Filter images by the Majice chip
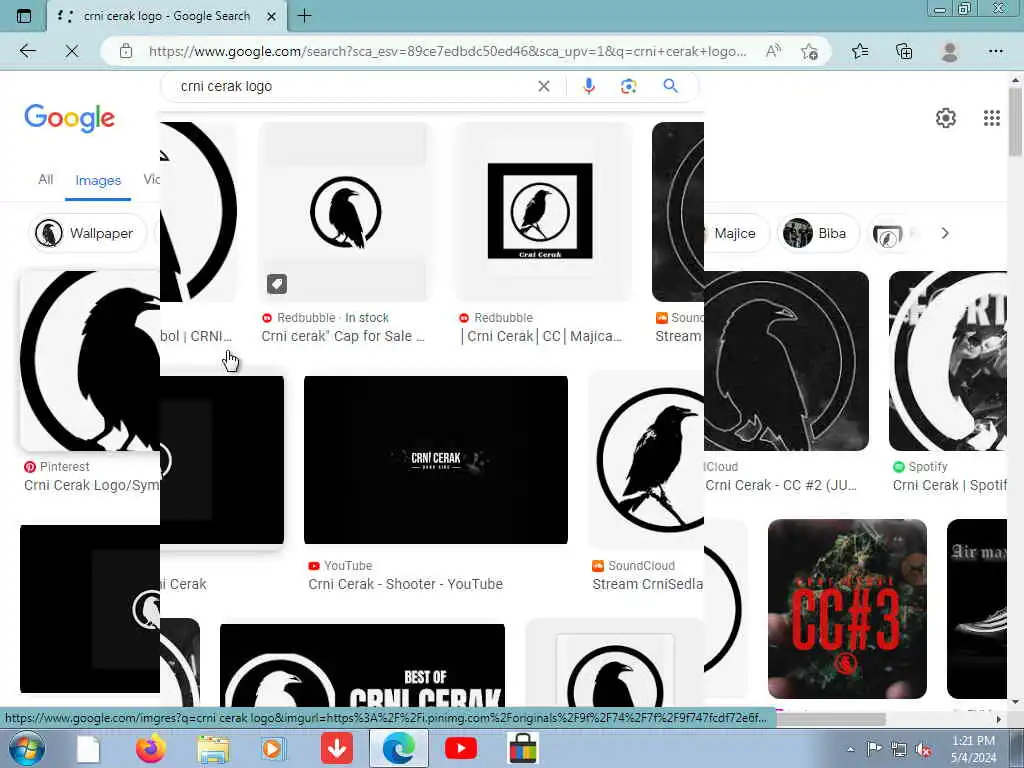The image size is (1024, 768). pyautogui.click(x=734, y=233)
